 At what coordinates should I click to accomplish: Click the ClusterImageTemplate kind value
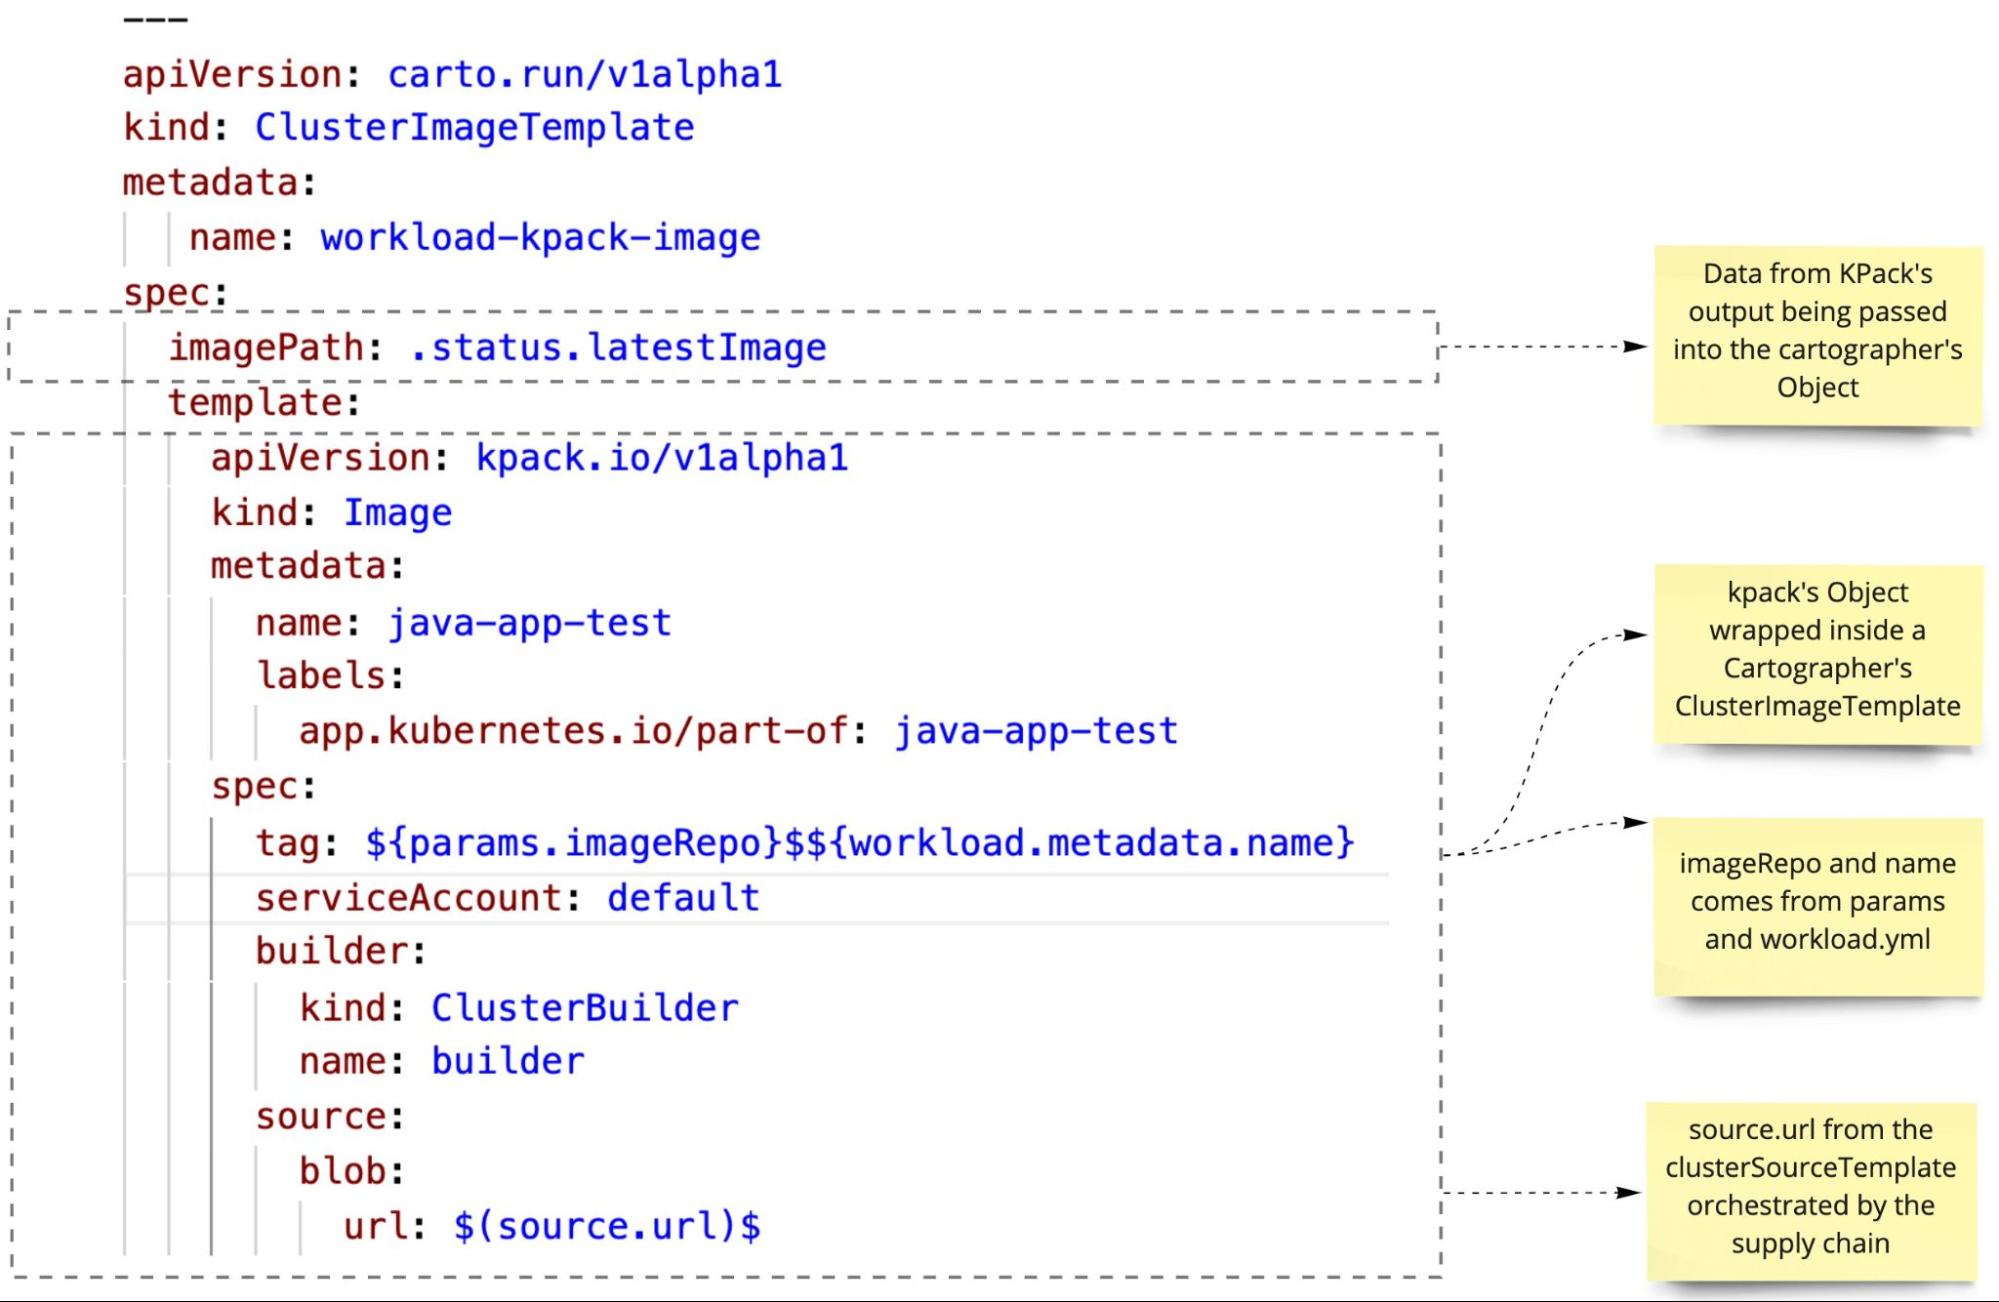[x=474, y=128]
